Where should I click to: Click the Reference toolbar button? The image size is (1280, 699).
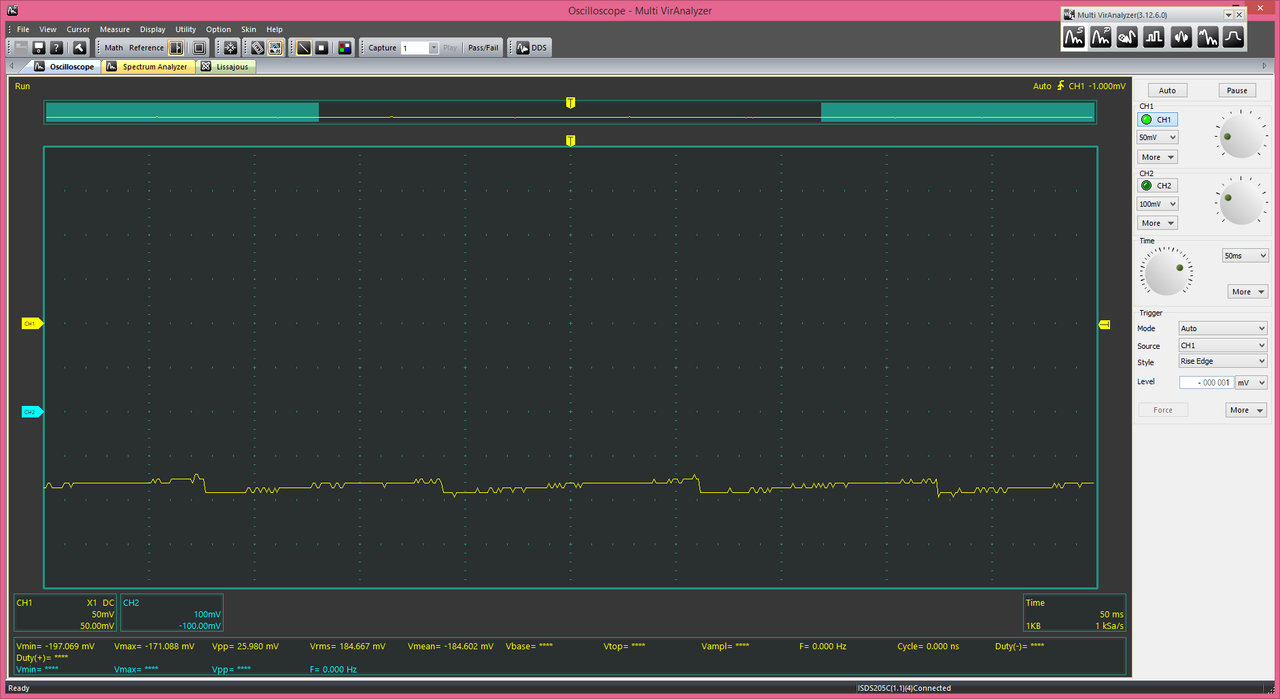pyautogui.click(x=146, y=47)
